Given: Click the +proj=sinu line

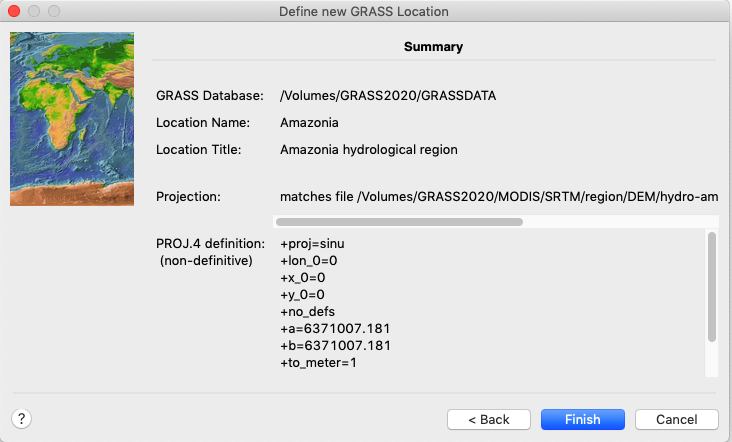Looking at the screenshot, I should (312, 243).
